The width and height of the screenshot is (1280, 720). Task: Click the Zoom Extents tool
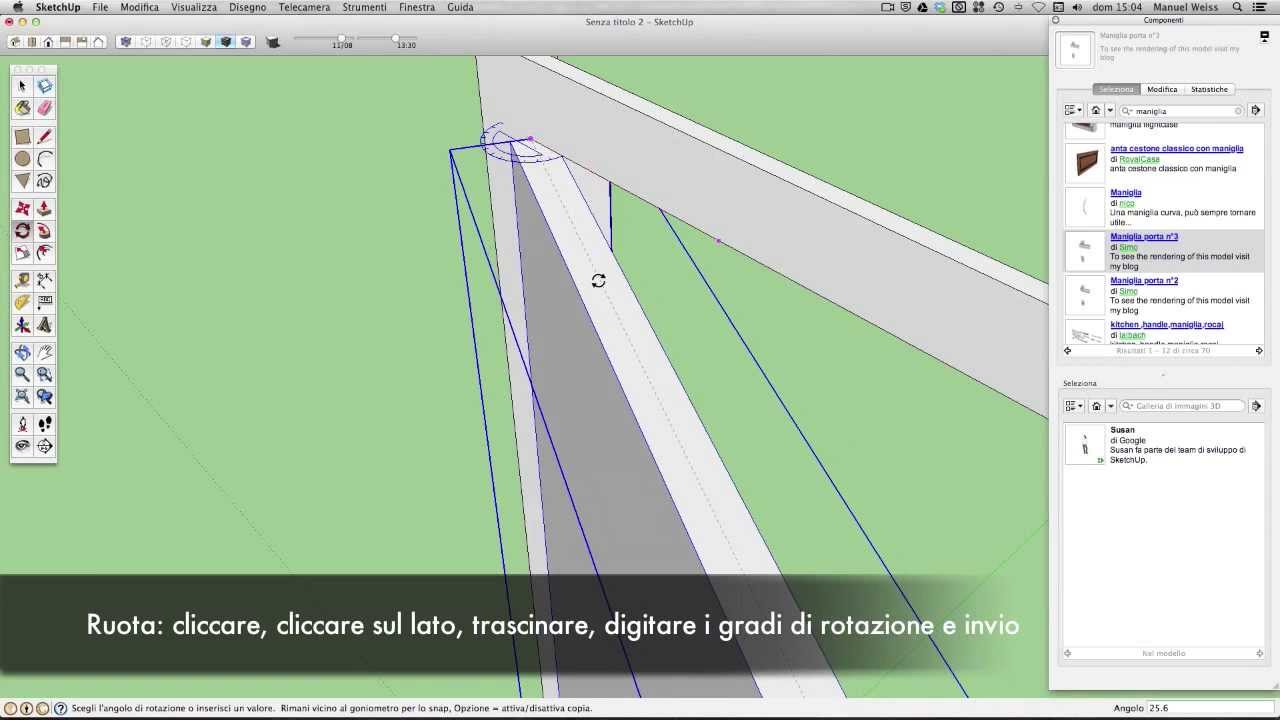pyautogui.click(x=22, y=397)
